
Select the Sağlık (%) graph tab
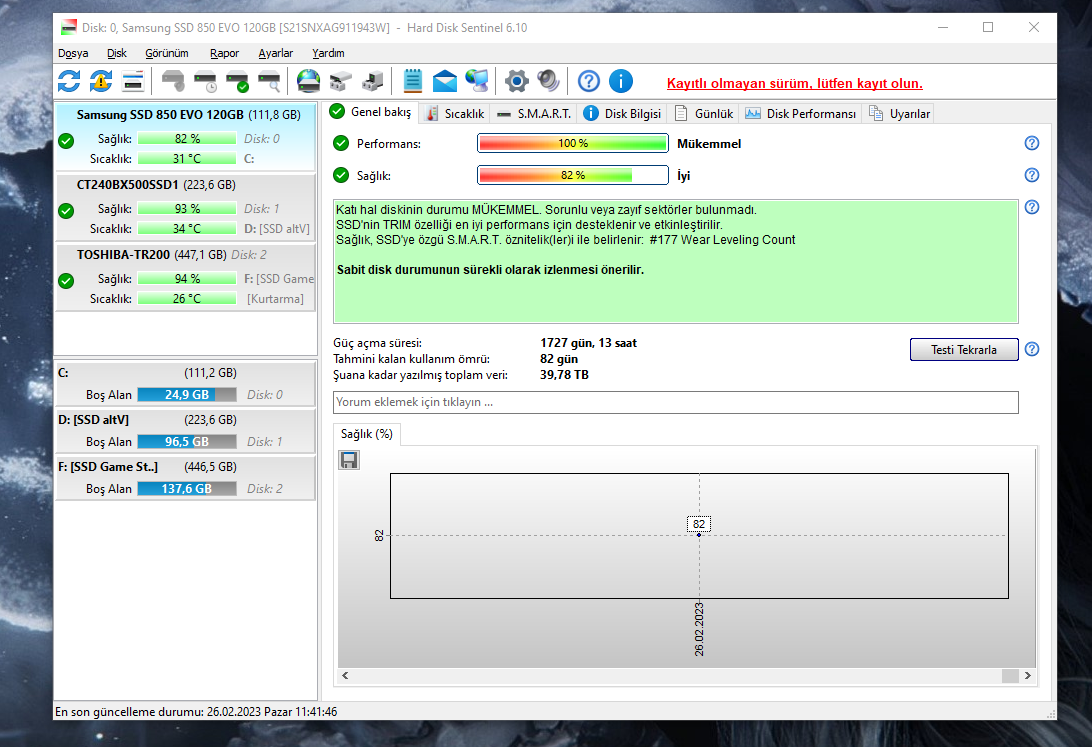[367, 434]
